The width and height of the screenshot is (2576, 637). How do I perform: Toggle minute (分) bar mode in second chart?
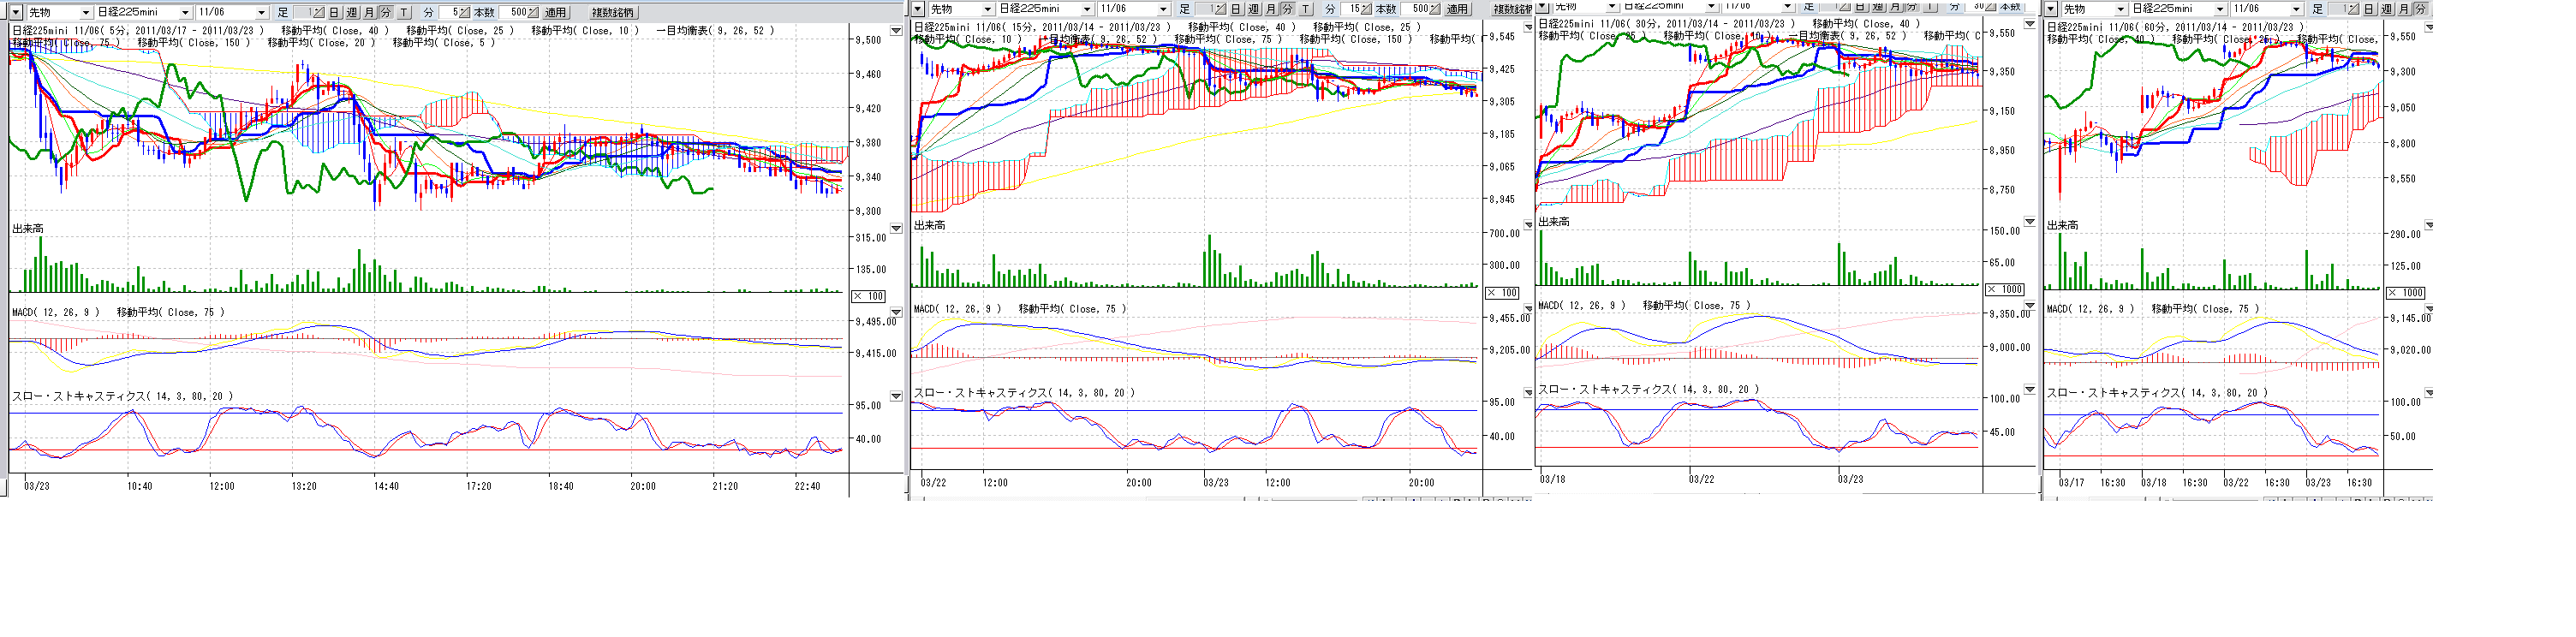[1287, 9]
